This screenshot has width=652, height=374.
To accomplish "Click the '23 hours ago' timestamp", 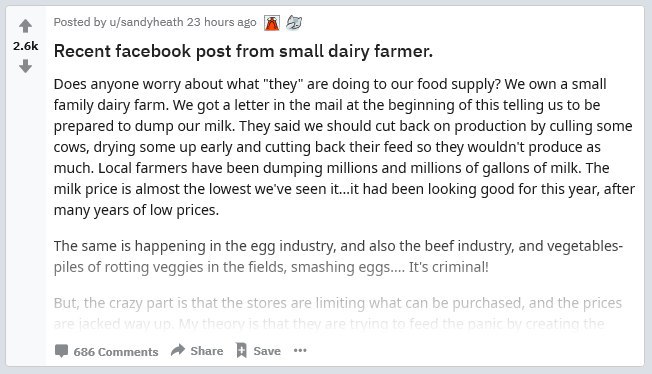I will 221,22.
